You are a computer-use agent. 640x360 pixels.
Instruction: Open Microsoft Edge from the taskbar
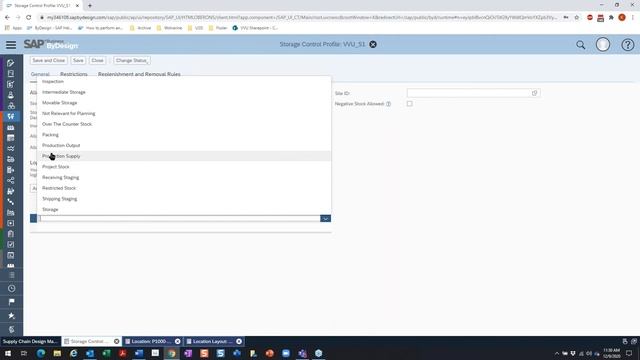click(41, 353)
